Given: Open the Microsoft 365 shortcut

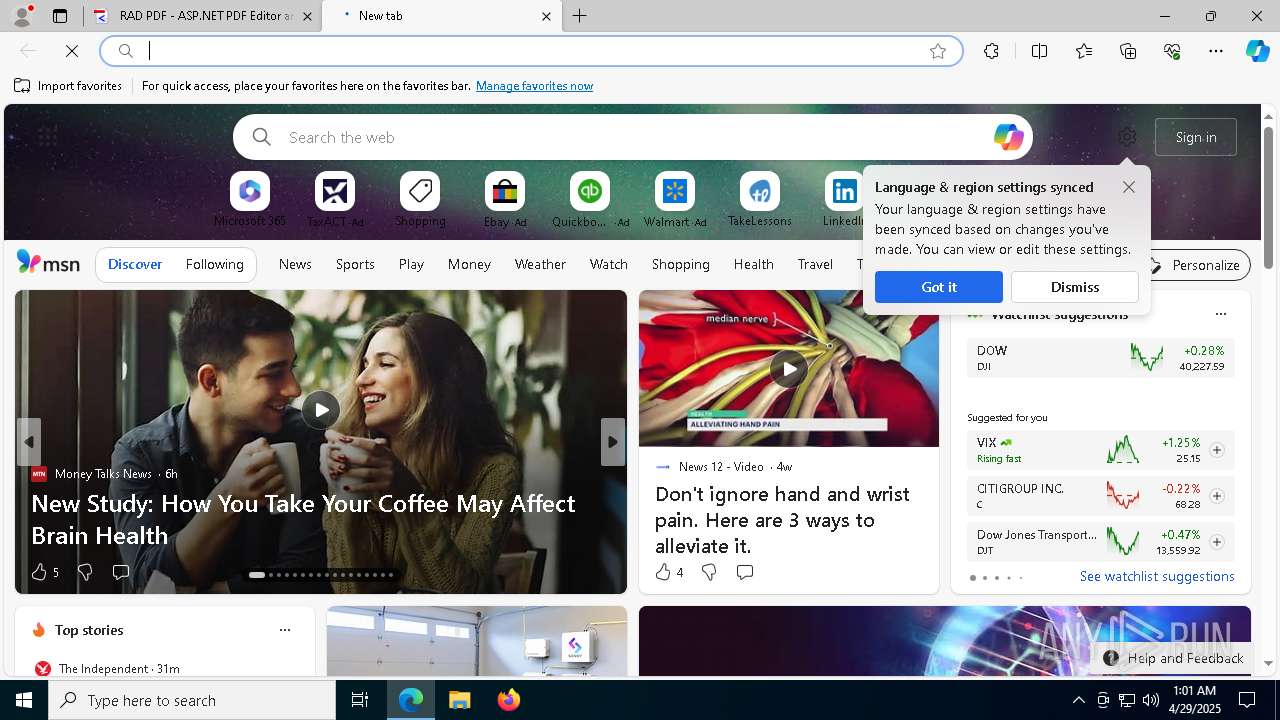Looking at the screenshot, I should [x=250, y=200].
